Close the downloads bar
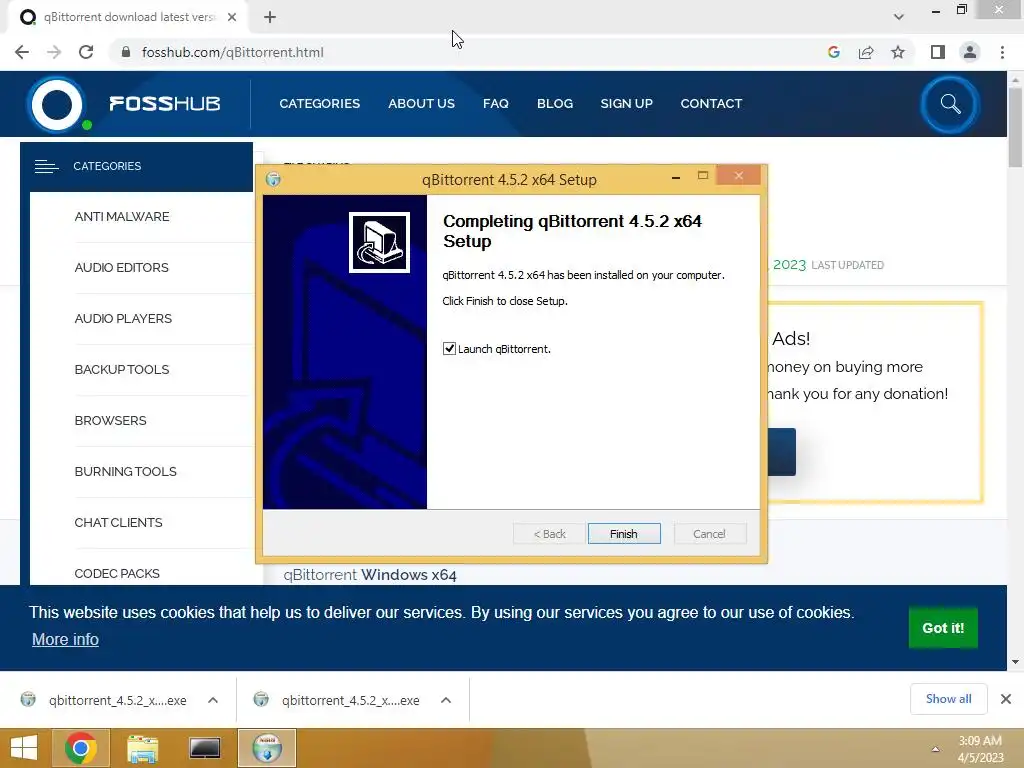The image size is (1024, 768). click(x=1006, y=699)
